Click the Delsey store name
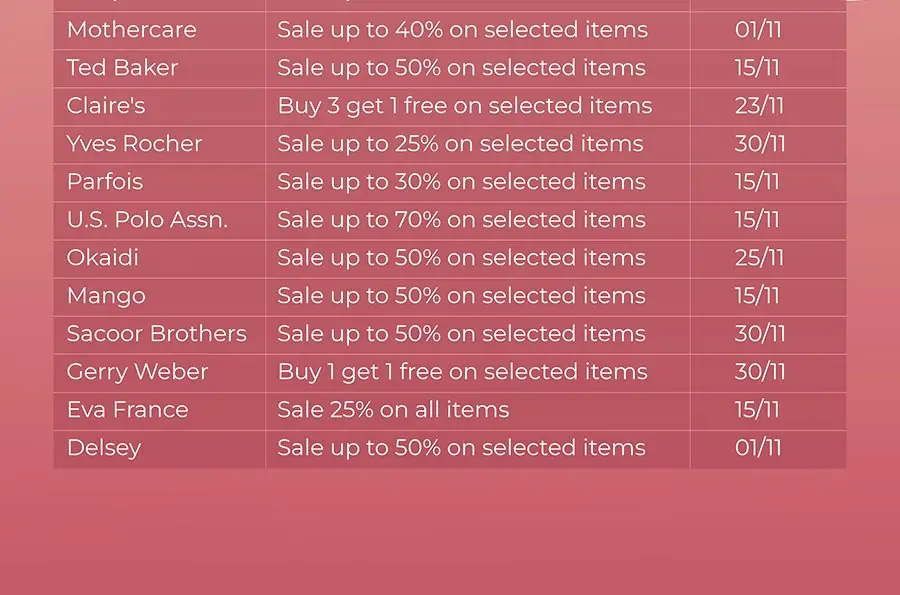 [x=104, y=448]
